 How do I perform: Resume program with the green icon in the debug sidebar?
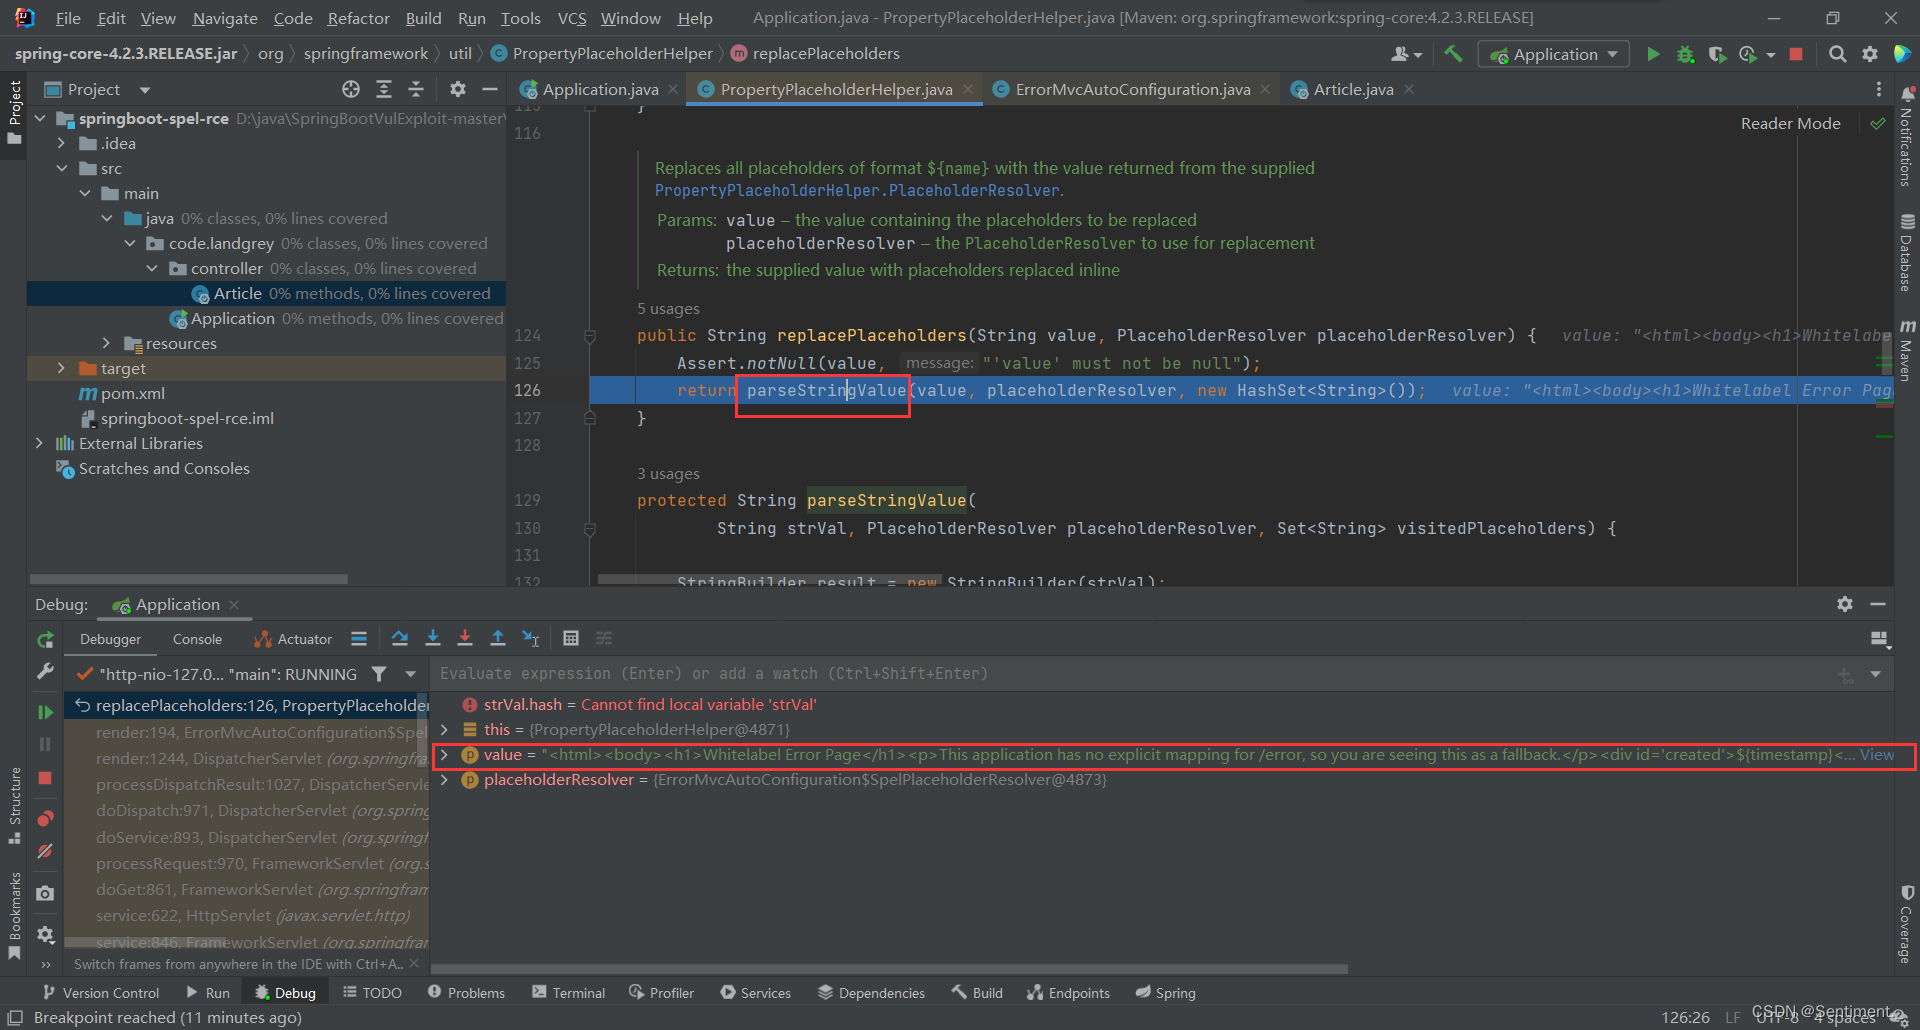pyautogui.click(x=45, y=712)
